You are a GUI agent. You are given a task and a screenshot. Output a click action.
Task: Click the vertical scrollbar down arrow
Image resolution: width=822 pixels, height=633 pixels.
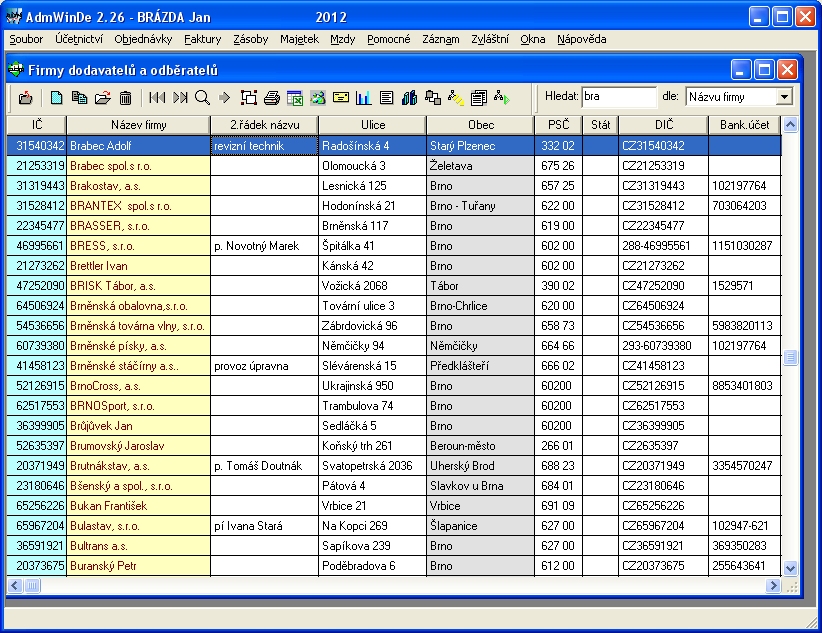[x=790, y=567]
